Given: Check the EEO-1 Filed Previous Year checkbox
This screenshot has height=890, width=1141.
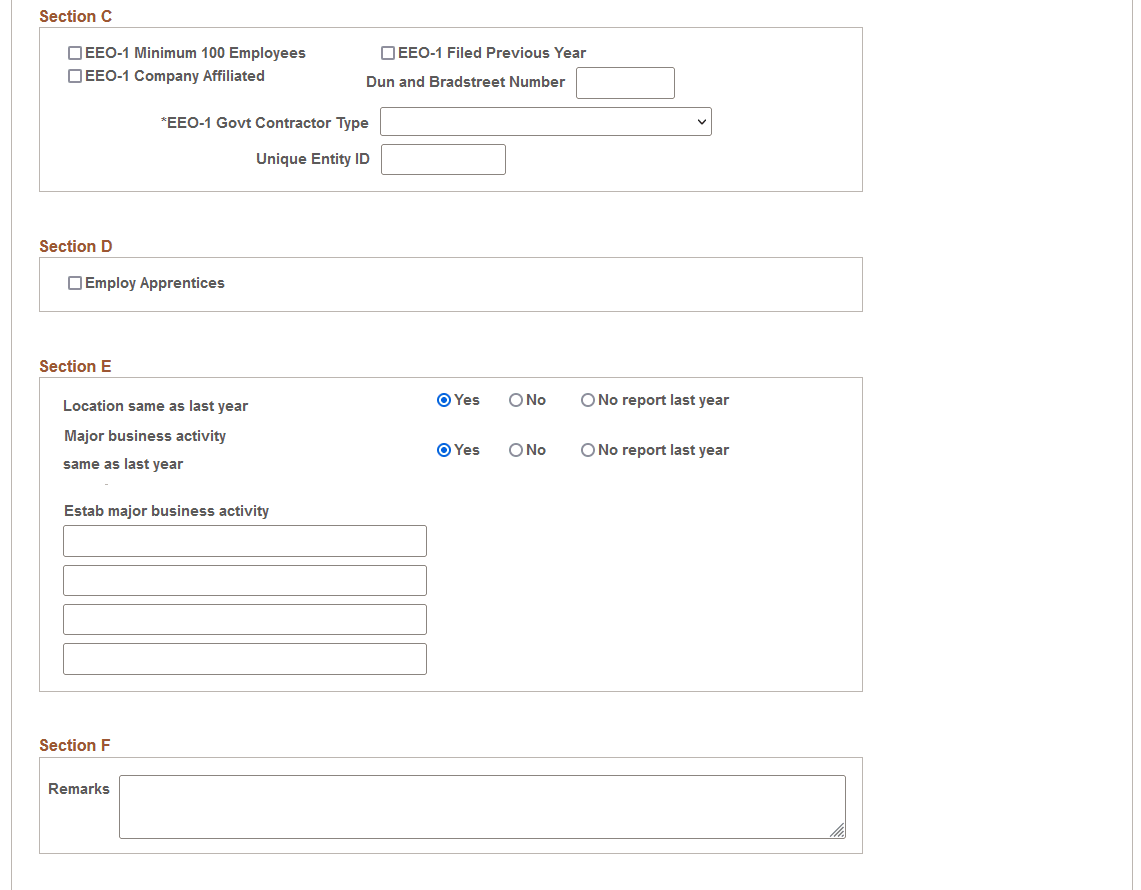Looking at the screenshot, I should [388, 52].
